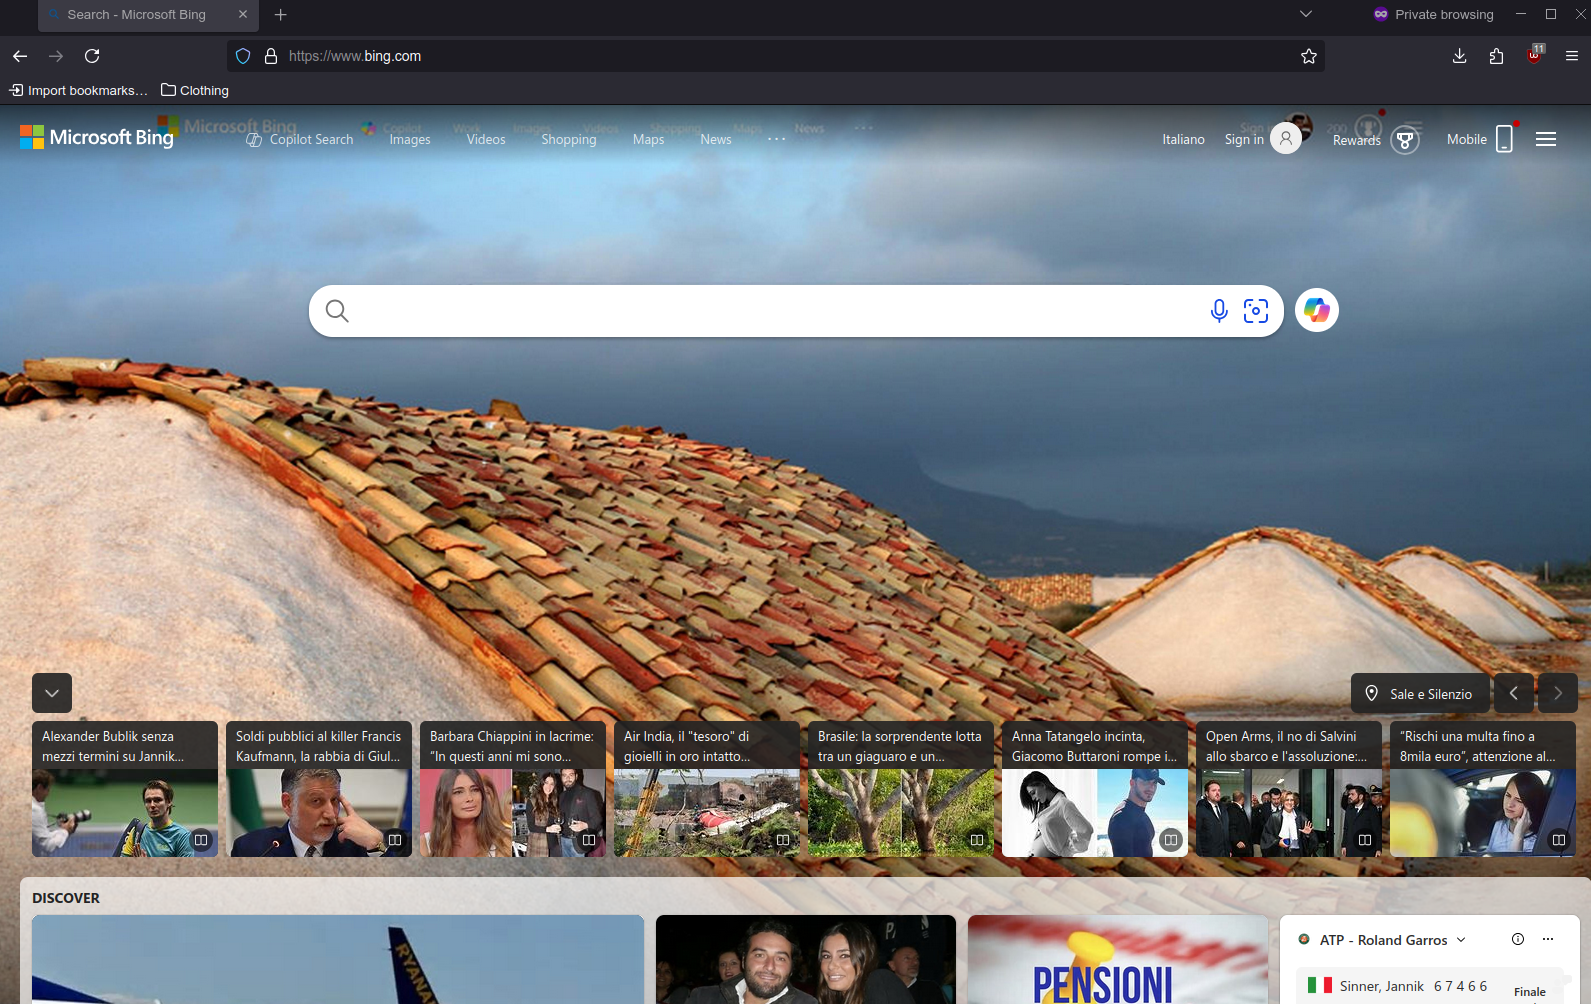Open the Clothing bookmarks folder

tap(195, 90)
